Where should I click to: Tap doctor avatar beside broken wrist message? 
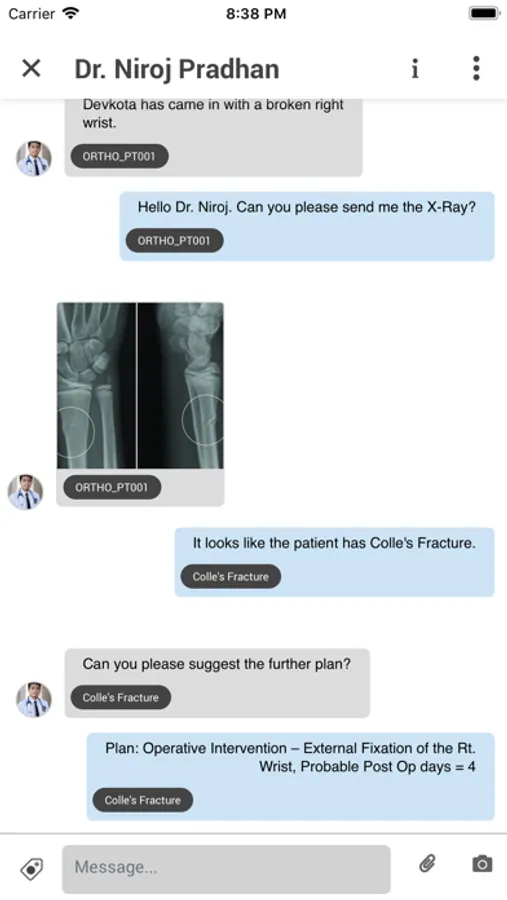[34, 158]
